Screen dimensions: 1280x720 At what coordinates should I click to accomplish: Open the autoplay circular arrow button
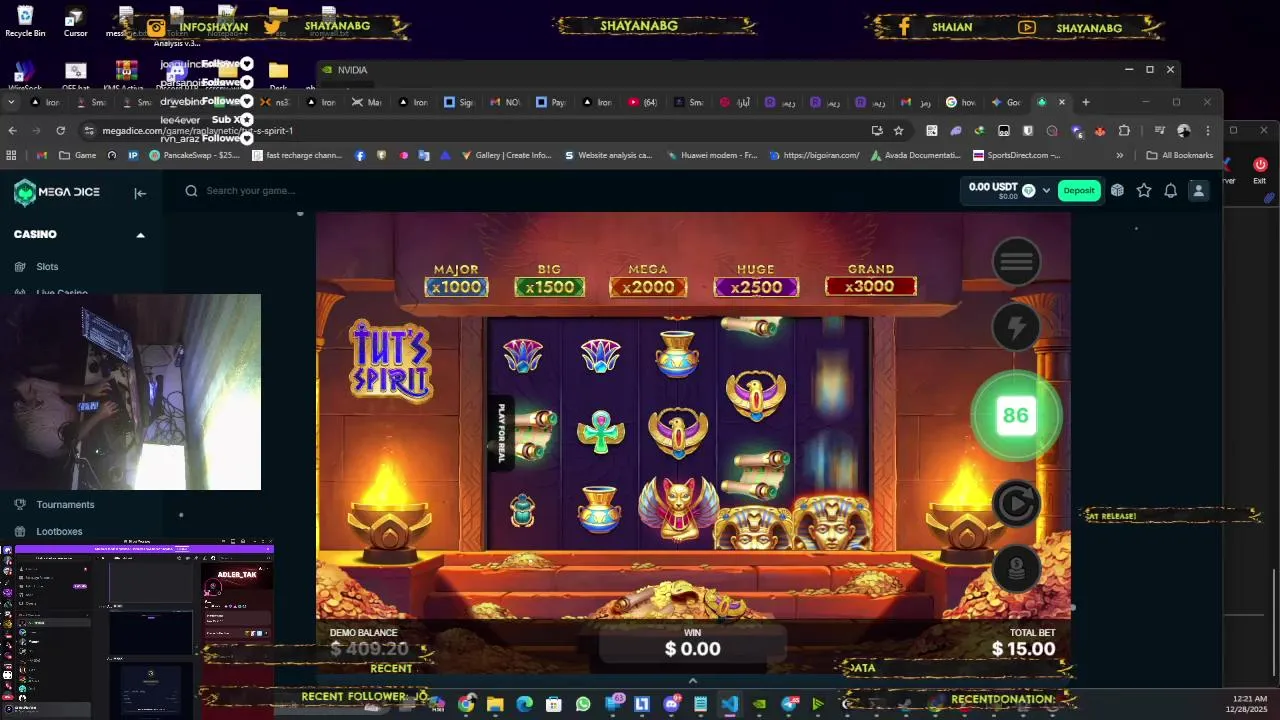pos(1016,503)
